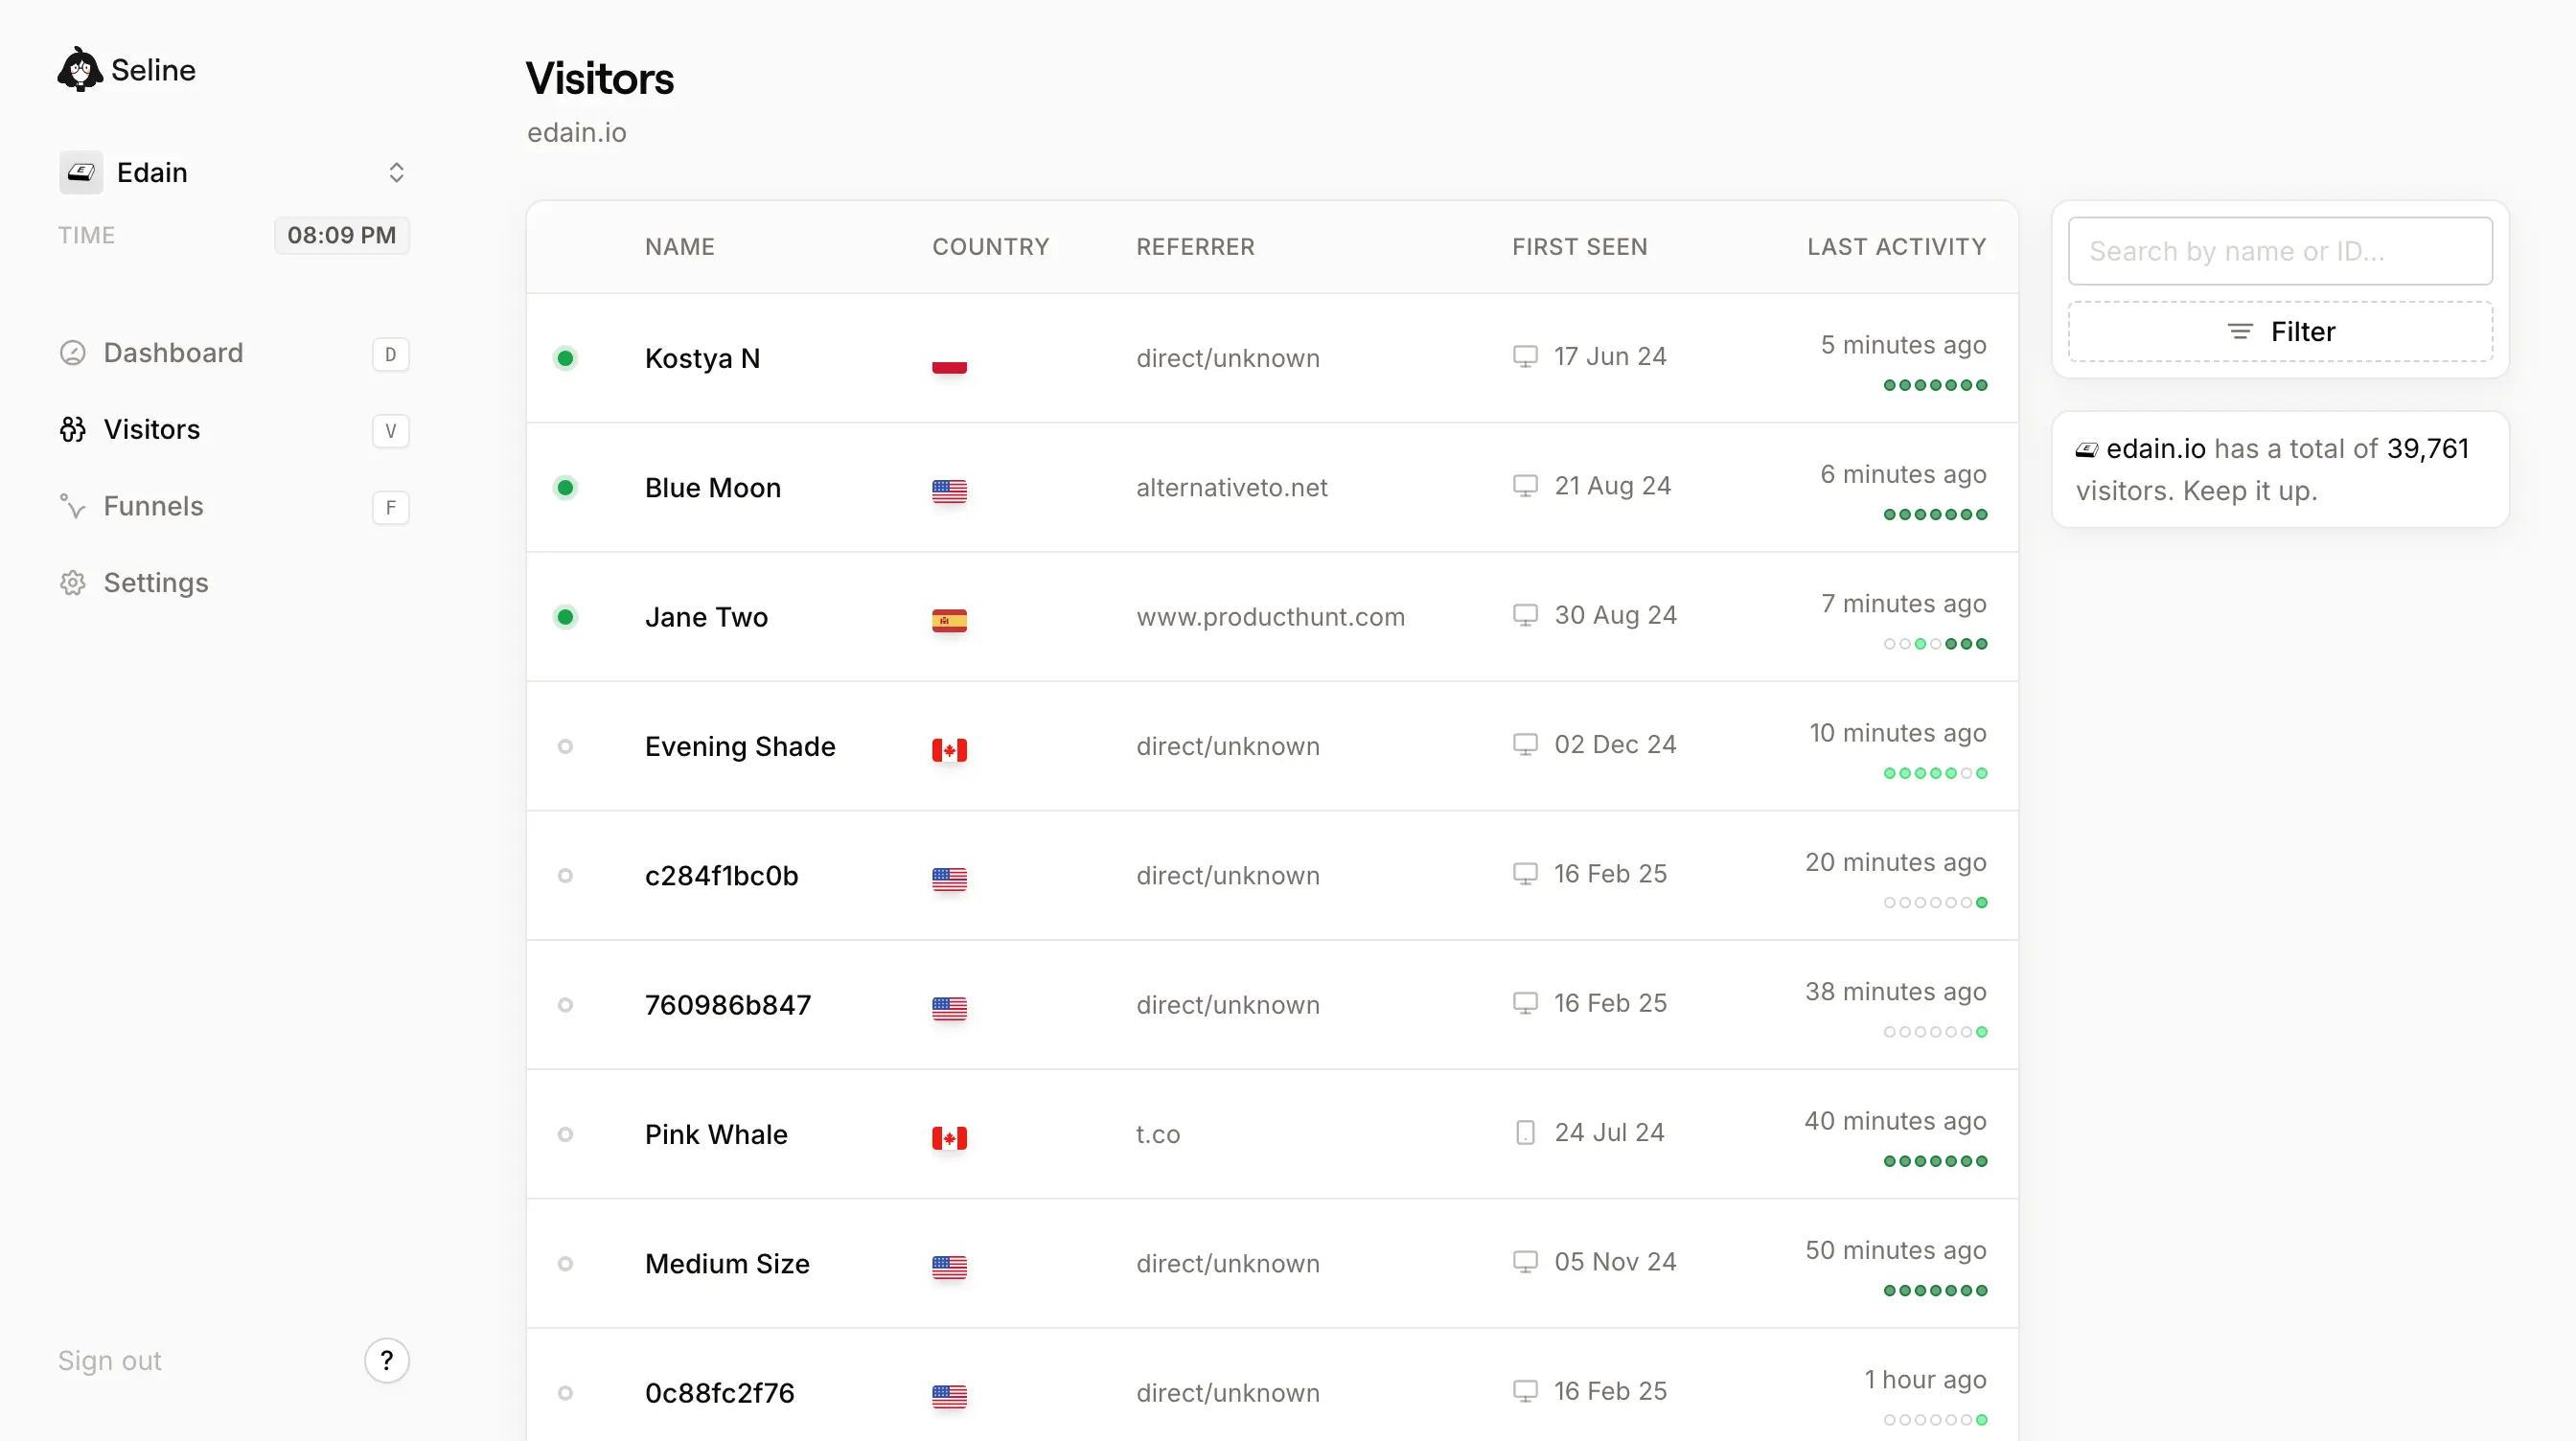The width and height of the screenshot is (2576, 1441).
Task: Open the Filter options button
Action: (x=2279, y=332)
